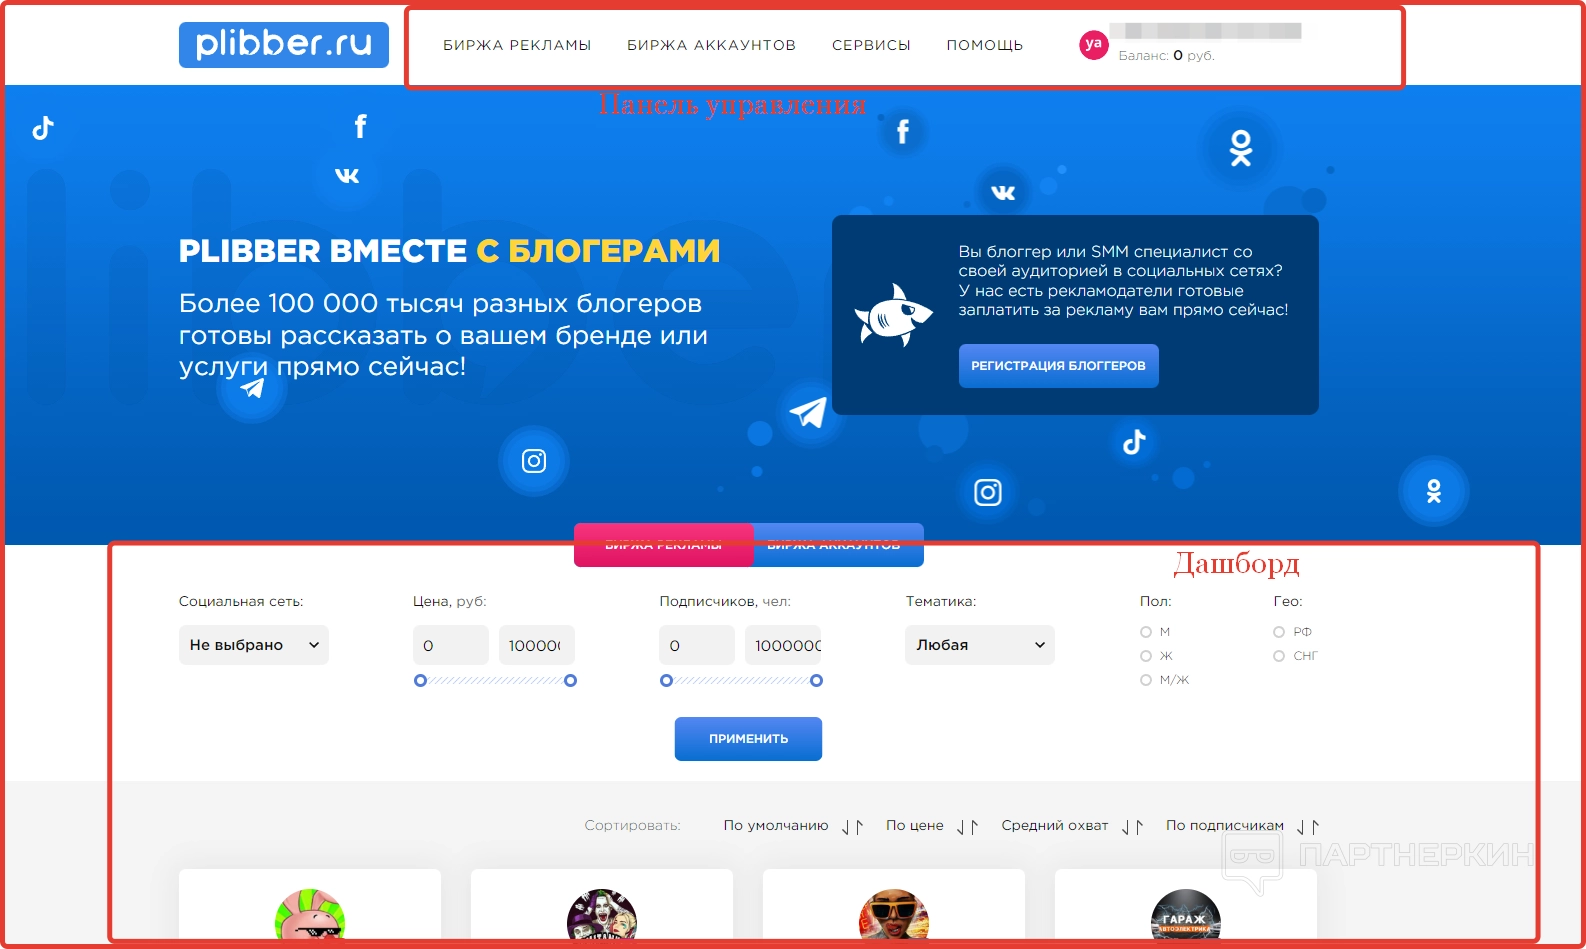Switch to the pink "Биржа рекламы" tab

click(x=663, y=545)
